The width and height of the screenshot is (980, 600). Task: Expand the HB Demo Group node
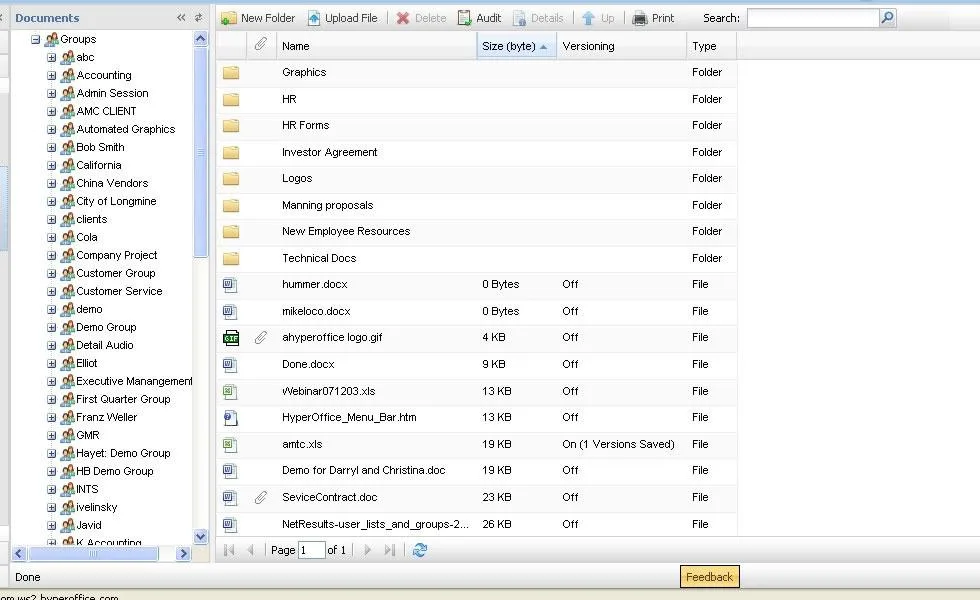[x=52, y=472]
